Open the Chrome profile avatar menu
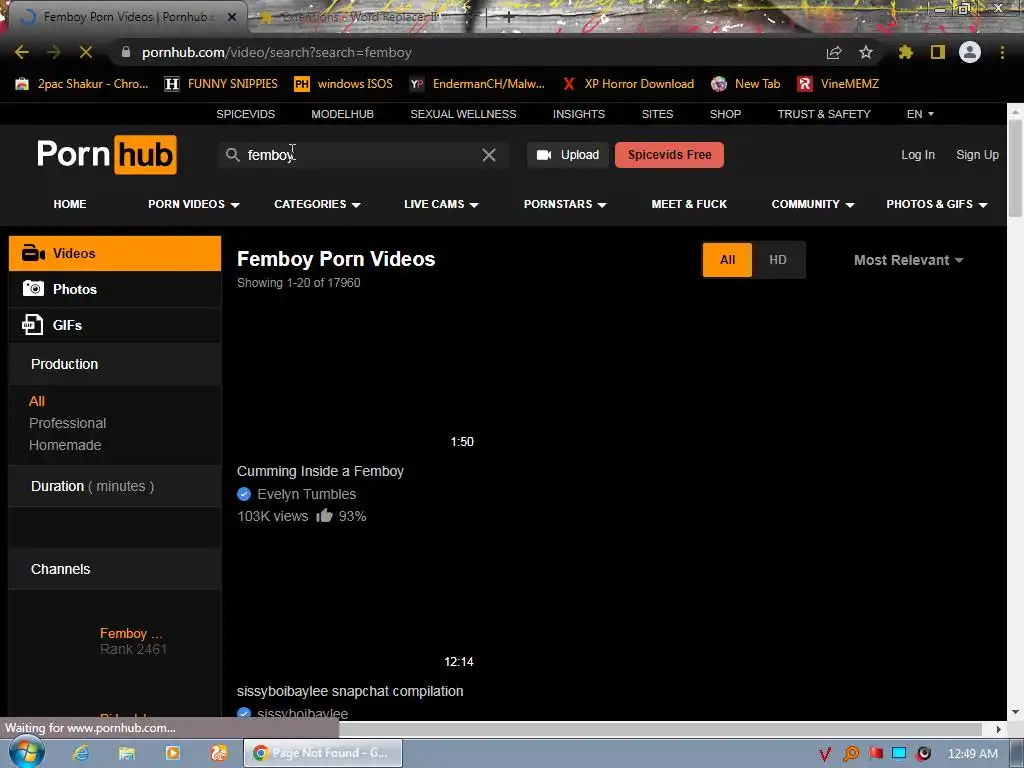The width and height of the screenshot is (1024, 768). coord(970,52)
